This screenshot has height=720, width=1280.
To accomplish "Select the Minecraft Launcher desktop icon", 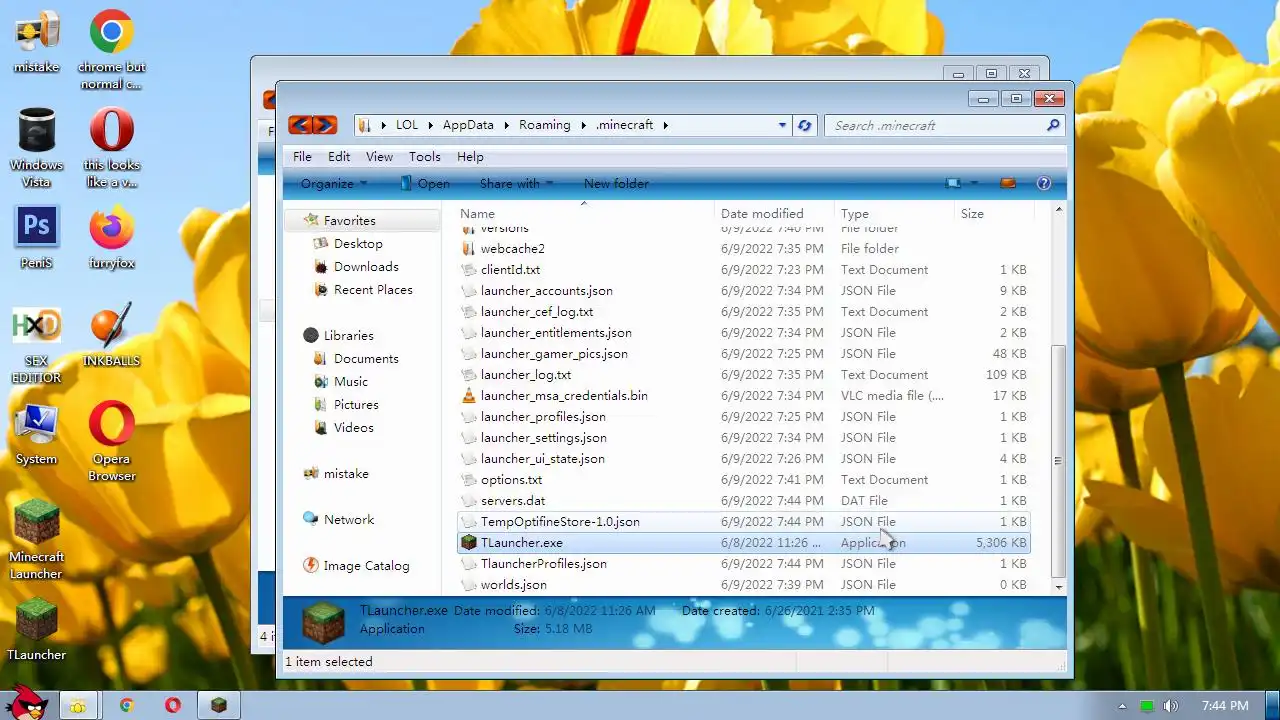I will (x=36, y=540).
